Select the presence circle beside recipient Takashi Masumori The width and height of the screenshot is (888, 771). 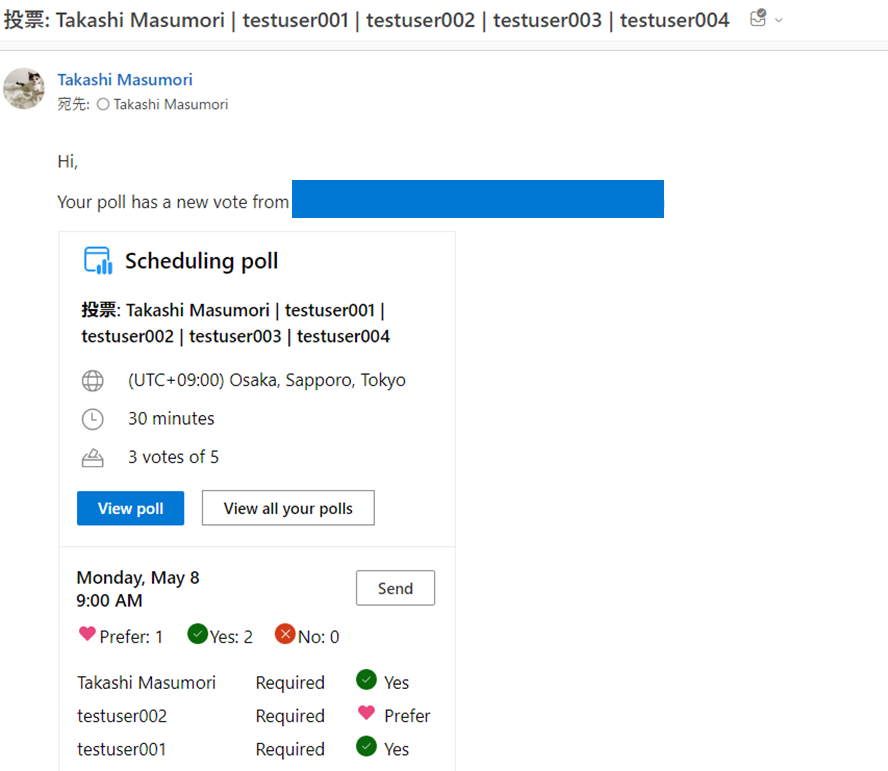pos(103,104)
